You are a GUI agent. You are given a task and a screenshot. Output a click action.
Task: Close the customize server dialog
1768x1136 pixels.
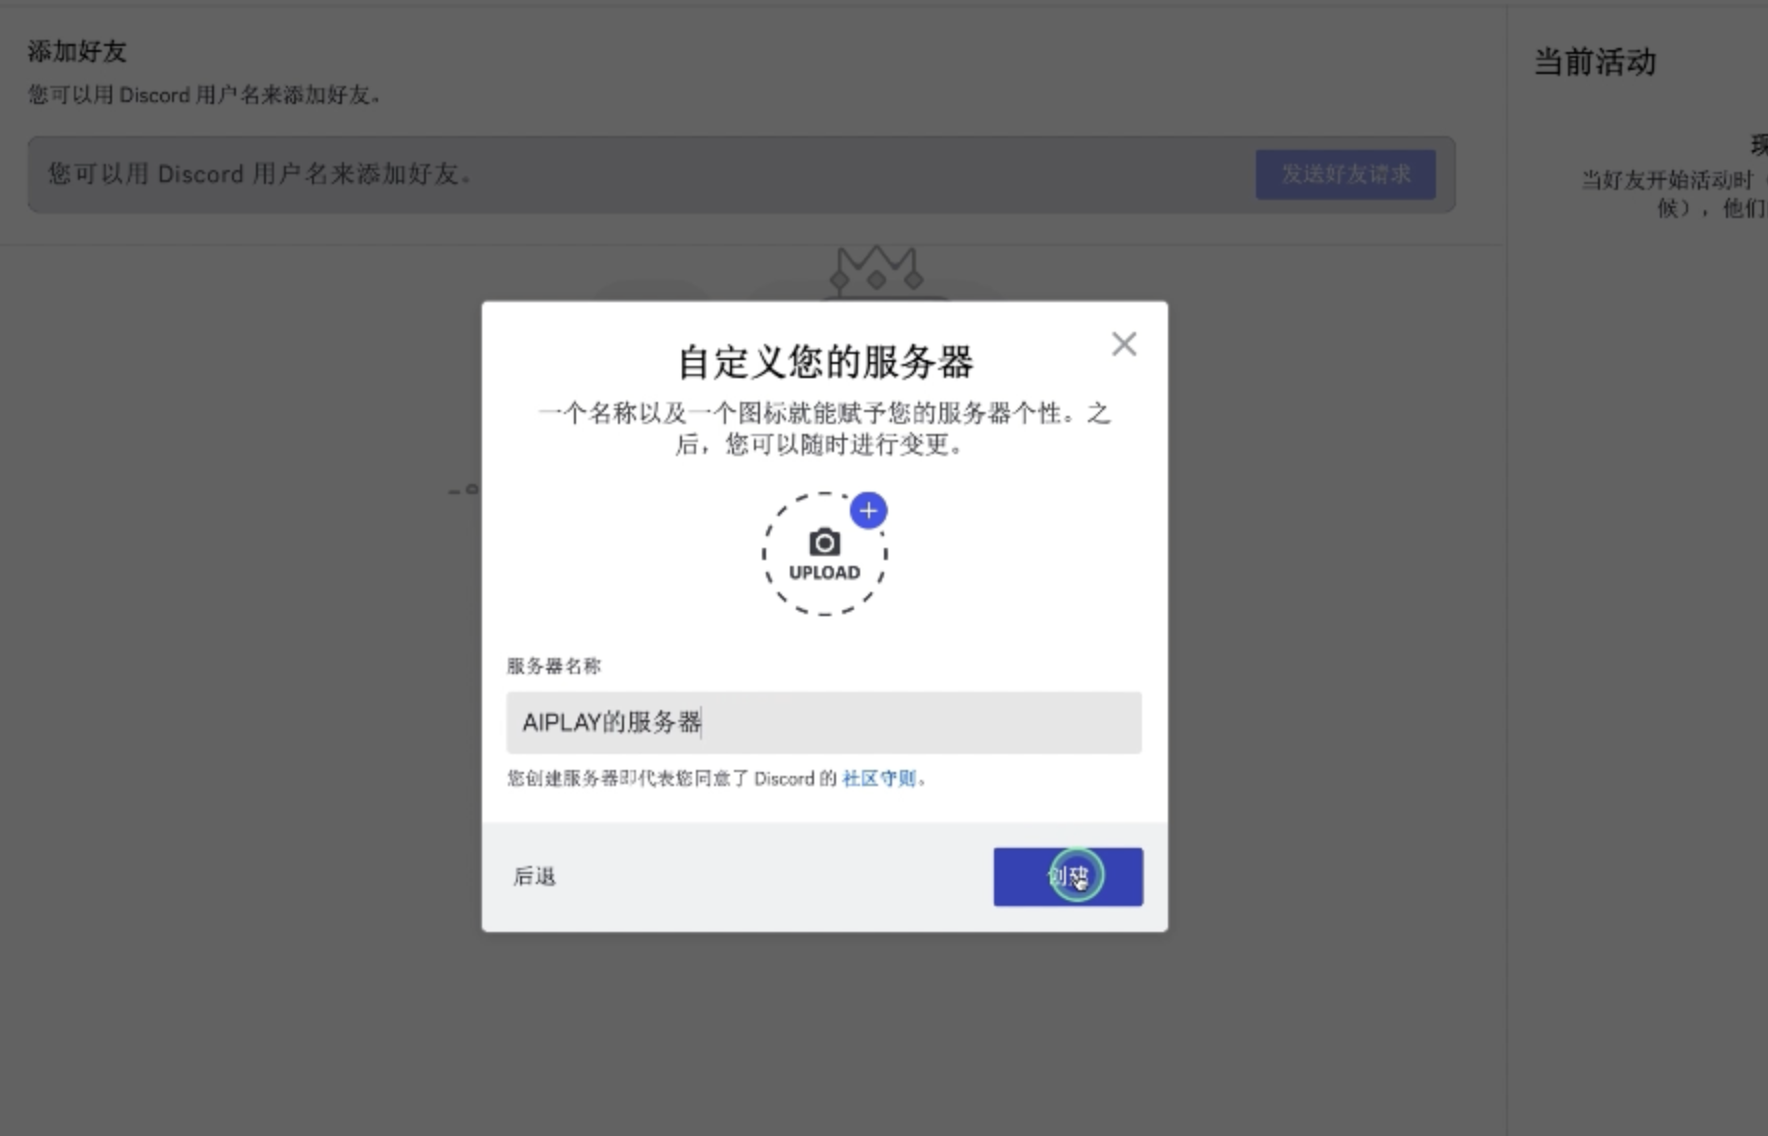(1124, 344)
